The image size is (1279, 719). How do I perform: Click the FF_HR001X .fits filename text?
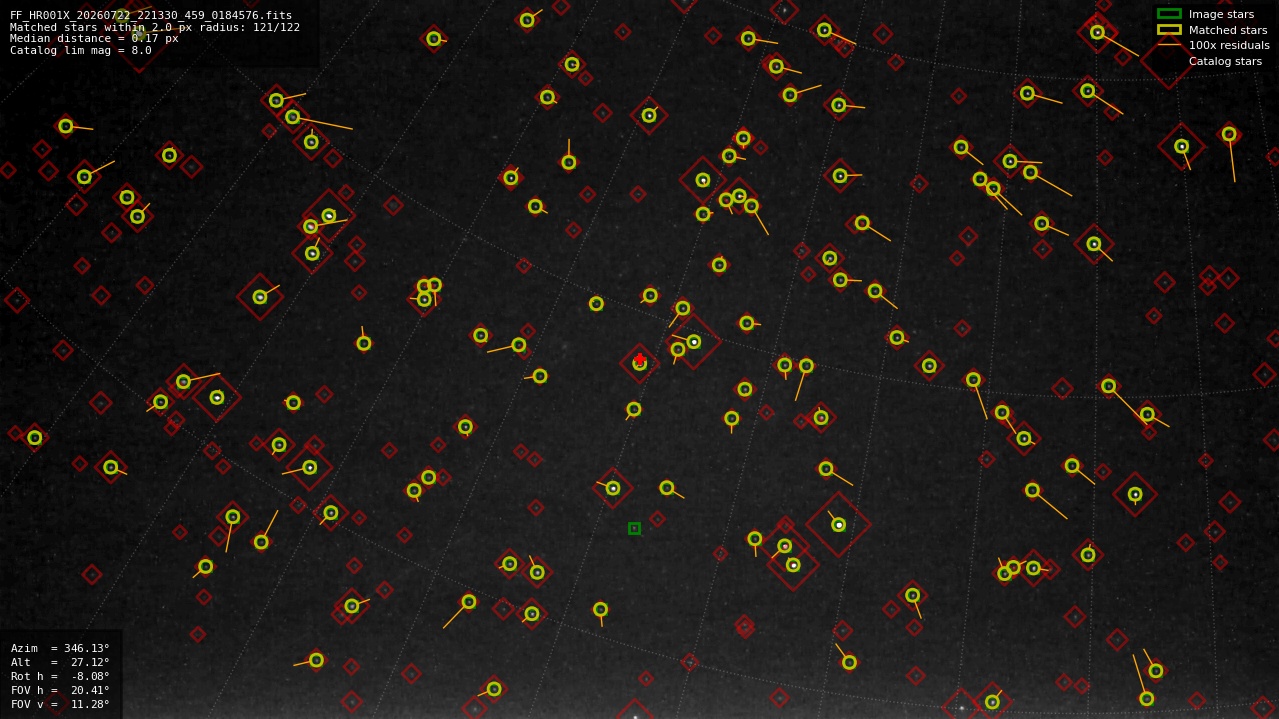[x=151, y=15]
